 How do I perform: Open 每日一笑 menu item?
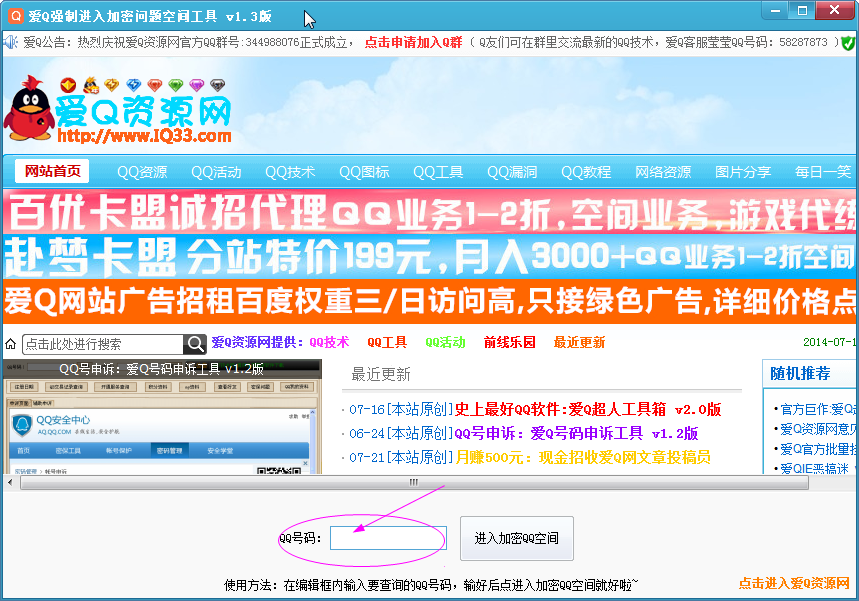823,172
